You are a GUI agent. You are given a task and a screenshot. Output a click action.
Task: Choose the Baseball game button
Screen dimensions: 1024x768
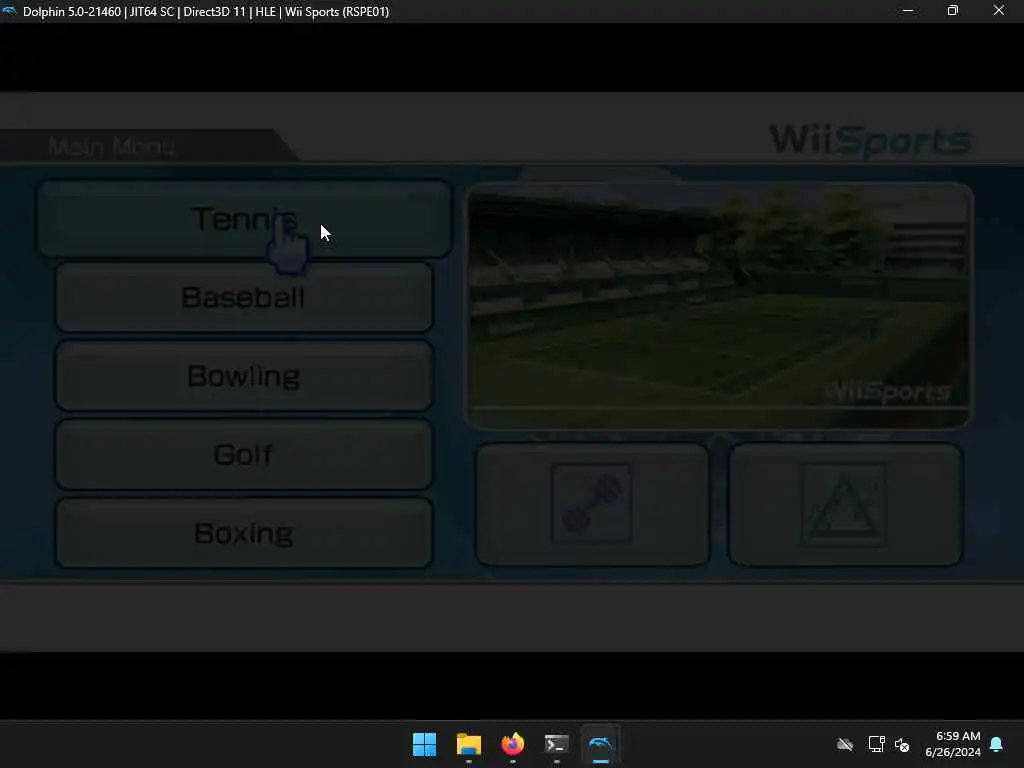coord(244,298)
